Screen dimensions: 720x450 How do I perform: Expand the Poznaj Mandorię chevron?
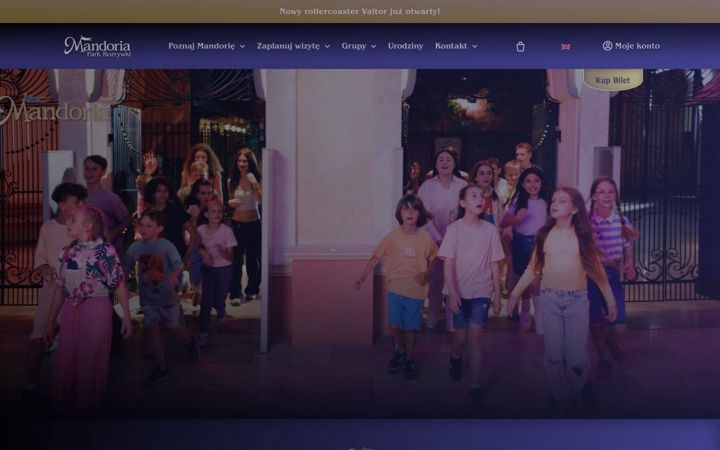[x=242, y=46]
